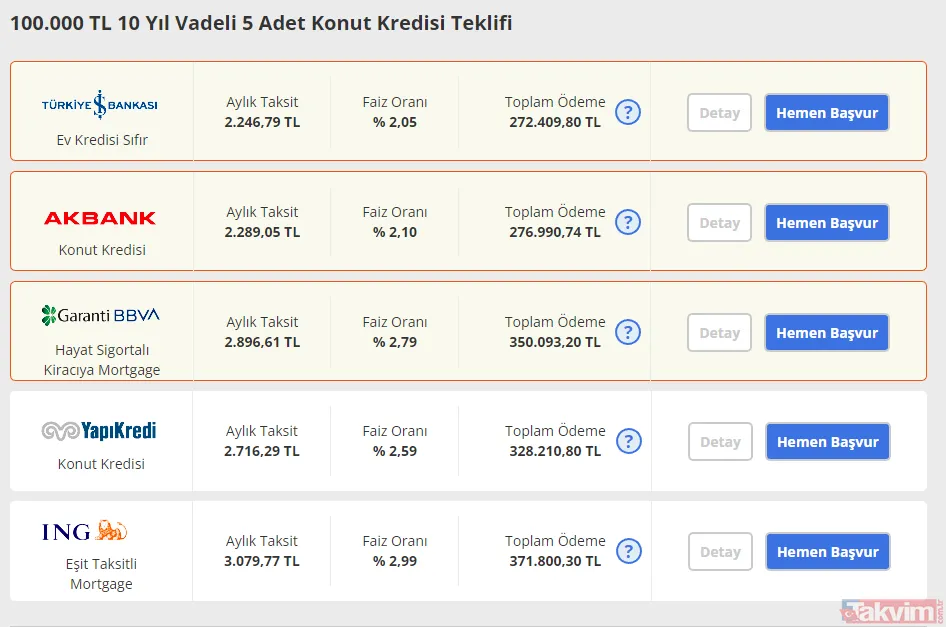This screenshot has width=946, height=627.
Task: Click the question mark icon for ING offer
Action: (x=628, y=551)
